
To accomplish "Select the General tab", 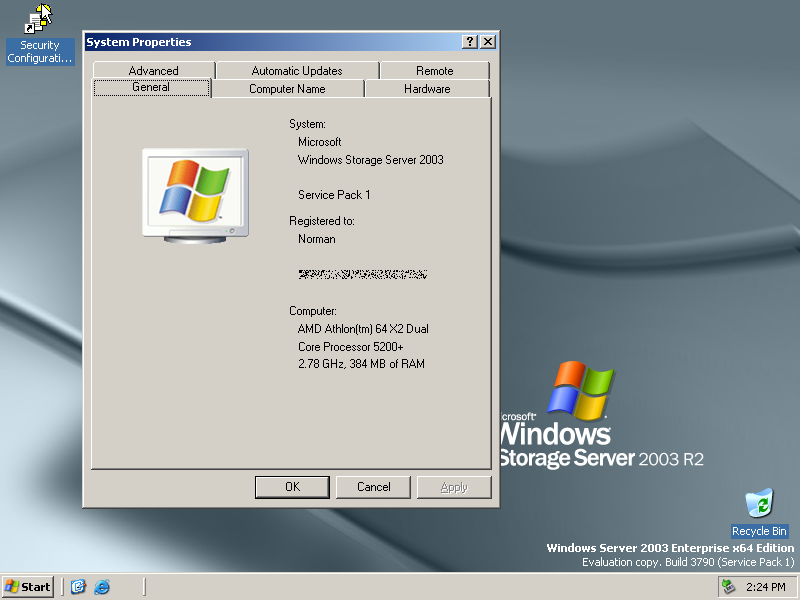I will tap(151, 88).
